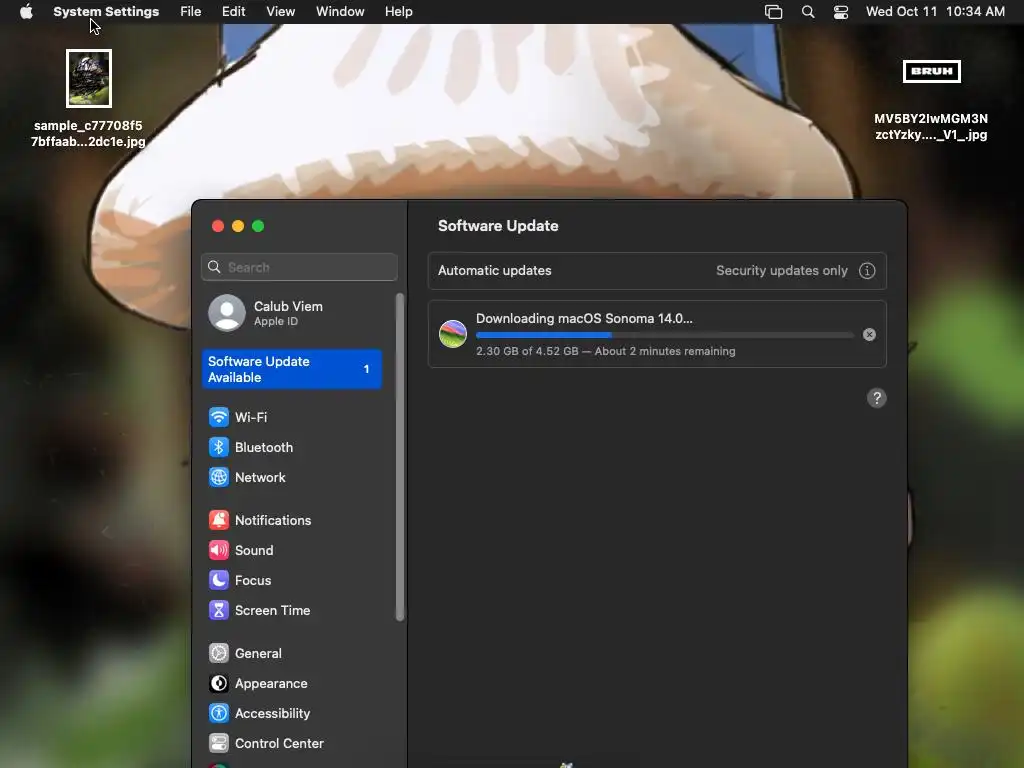
Task: Click the Notifications bell icon
Action: coord(219,520)
